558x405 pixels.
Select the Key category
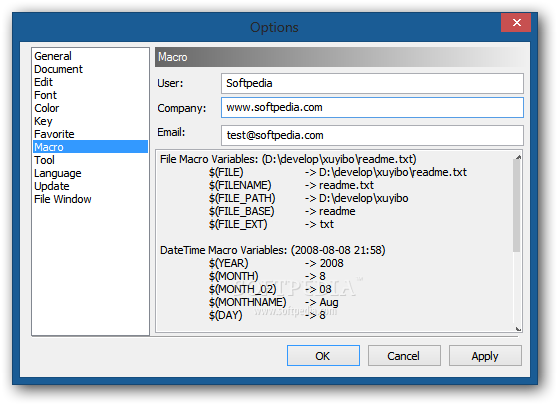pos(43,121)
